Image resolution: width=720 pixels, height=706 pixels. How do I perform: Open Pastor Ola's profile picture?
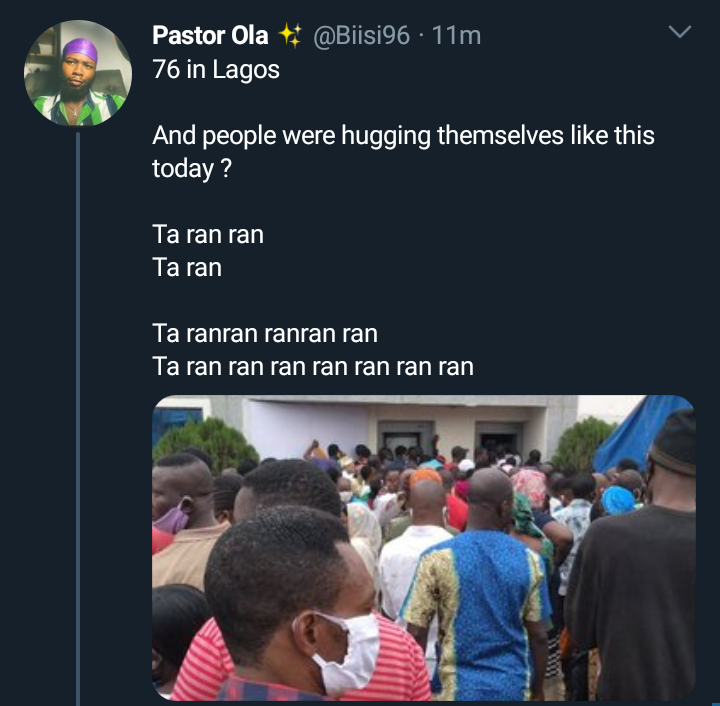(78, 74)
